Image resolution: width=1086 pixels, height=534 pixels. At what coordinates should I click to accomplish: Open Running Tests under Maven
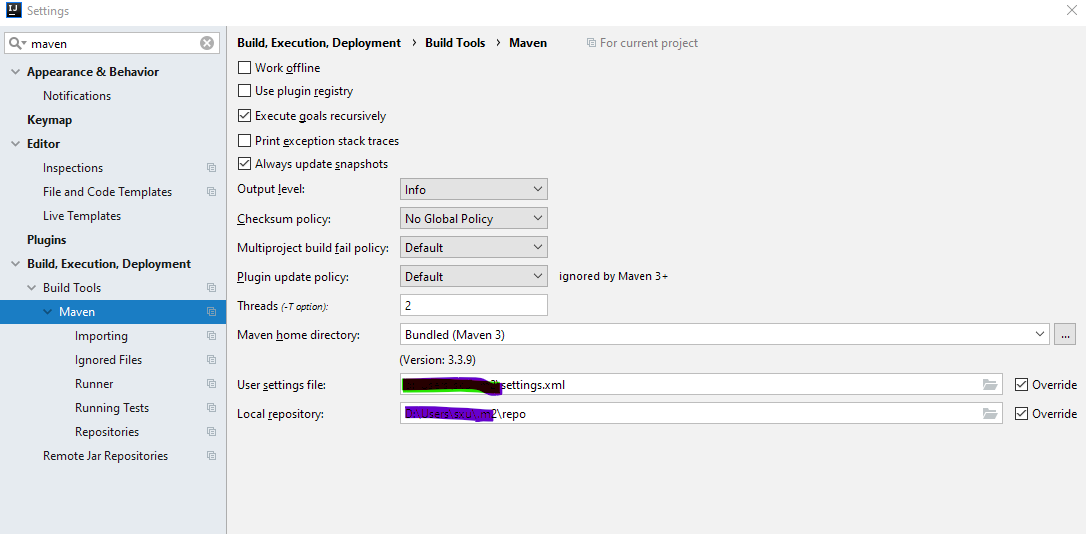click(112, 408)
